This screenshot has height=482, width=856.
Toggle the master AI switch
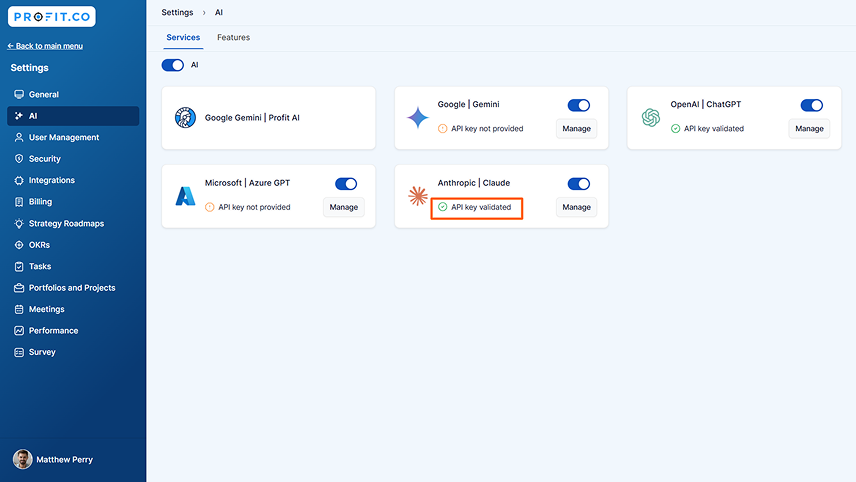[x=173, y=65]
